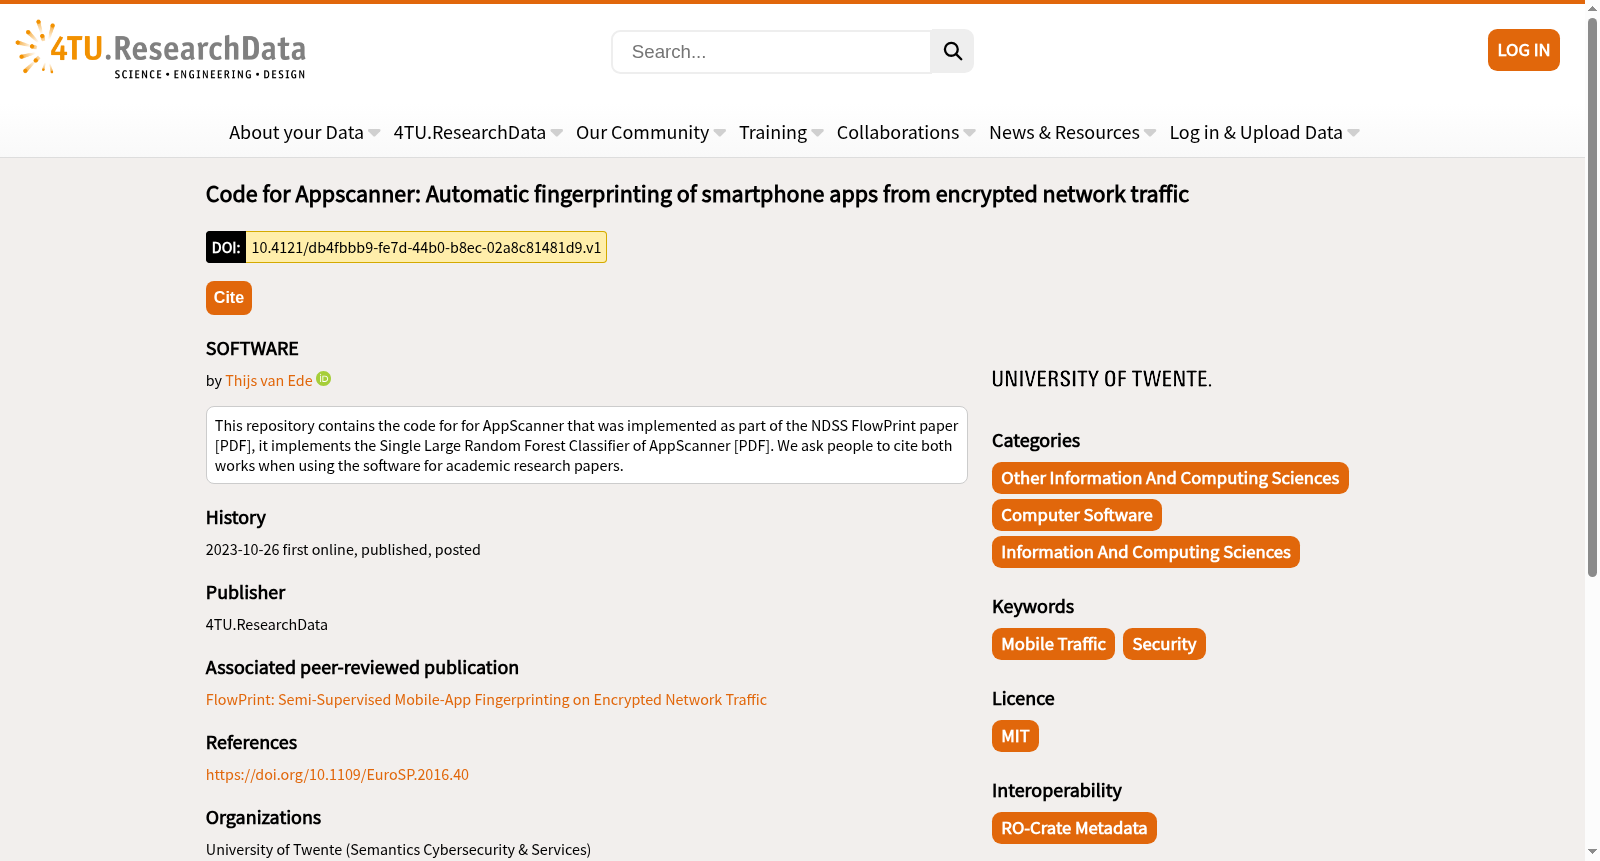The height and width of the screenshot is (861, 1600).
Task: Focus the Search input field
Action: (771, 51)
